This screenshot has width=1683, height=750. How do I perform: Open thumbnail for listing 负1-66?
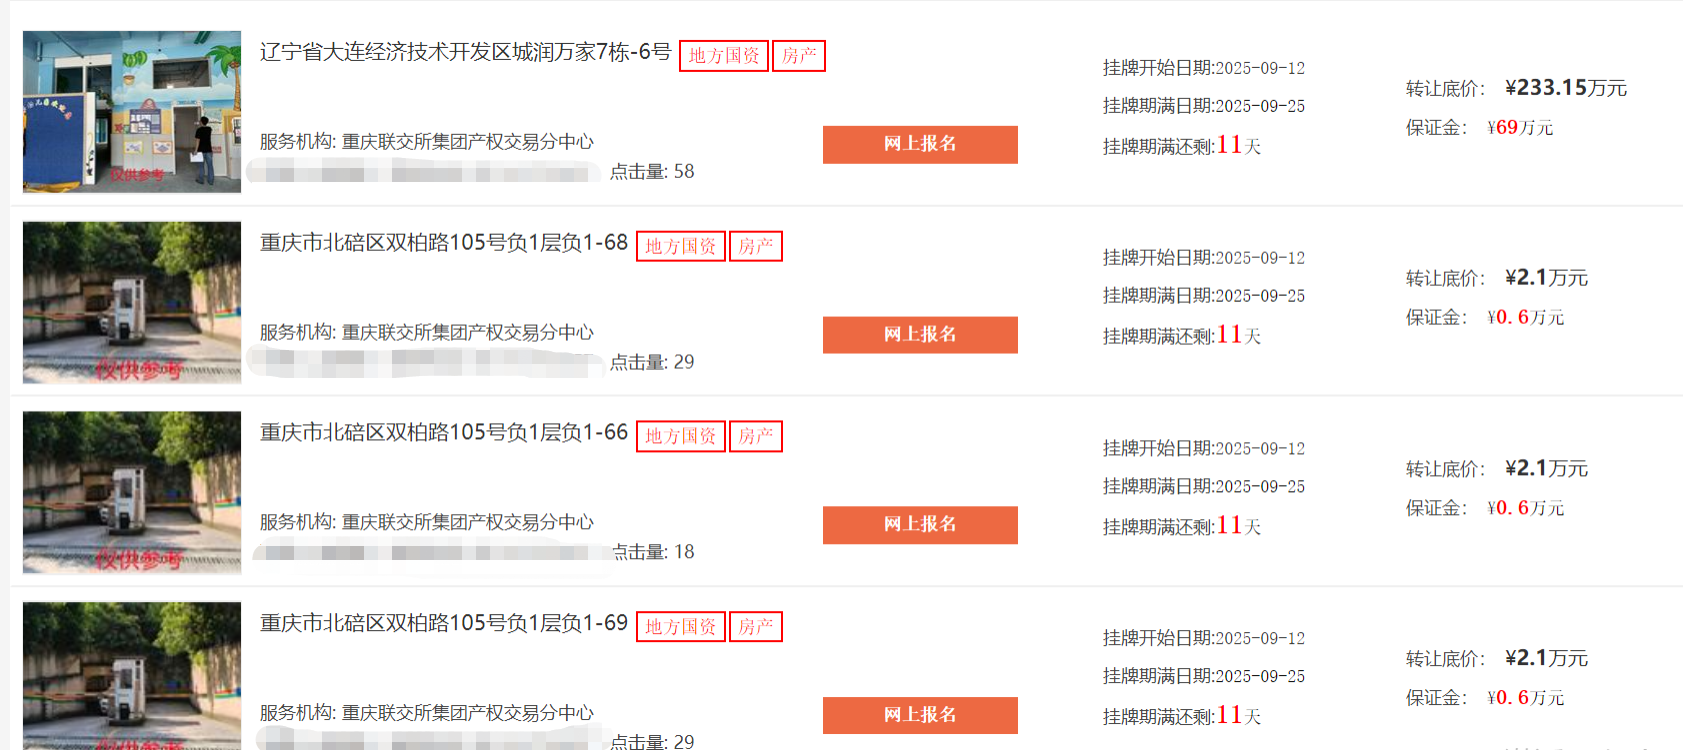click(x=132, y=492)
